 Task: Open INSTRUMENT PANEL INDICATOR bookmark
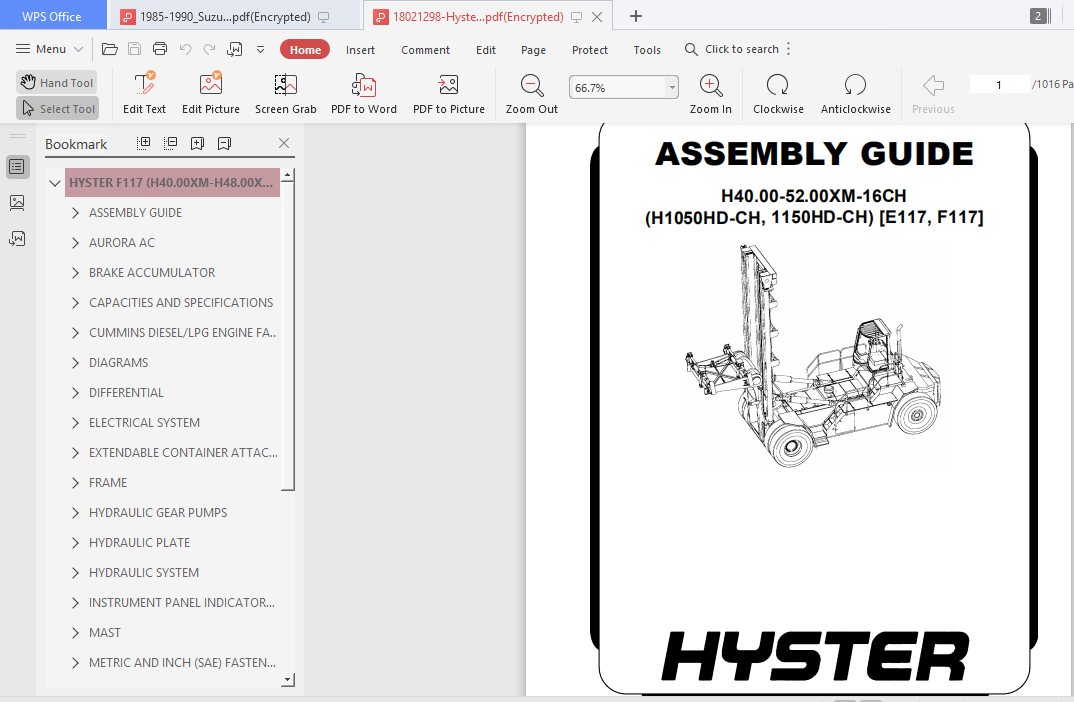pyautogui.click(x=182, y=603)
